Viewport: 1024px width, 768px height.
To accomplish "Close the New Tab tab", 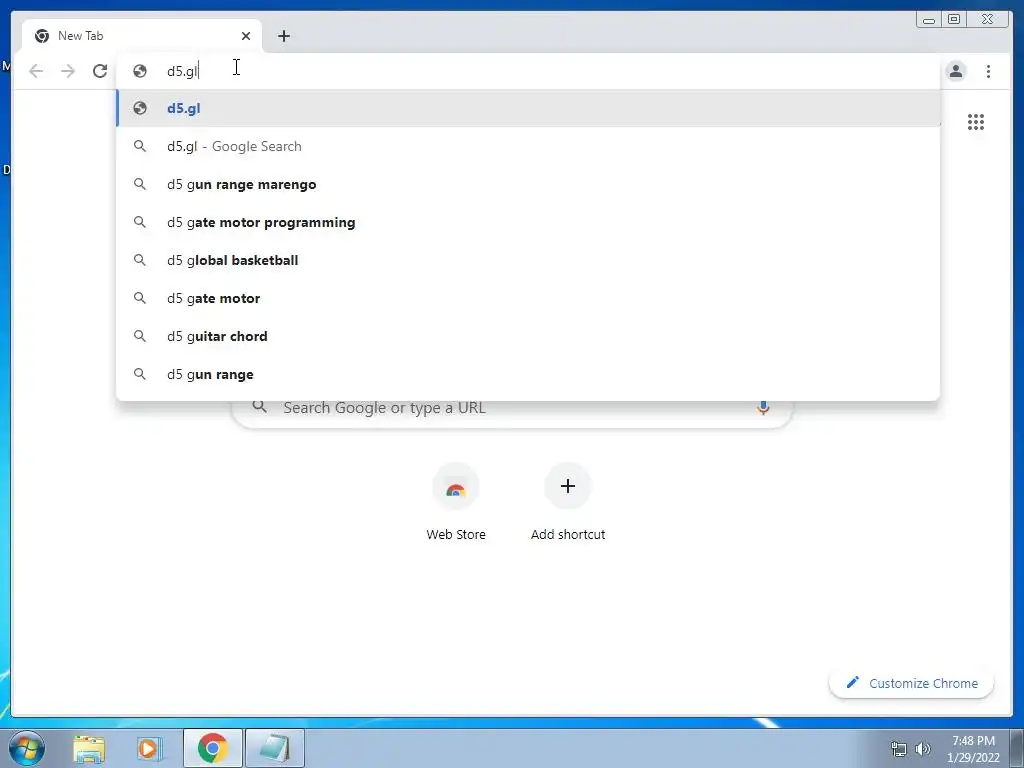I will click(246, 36).
